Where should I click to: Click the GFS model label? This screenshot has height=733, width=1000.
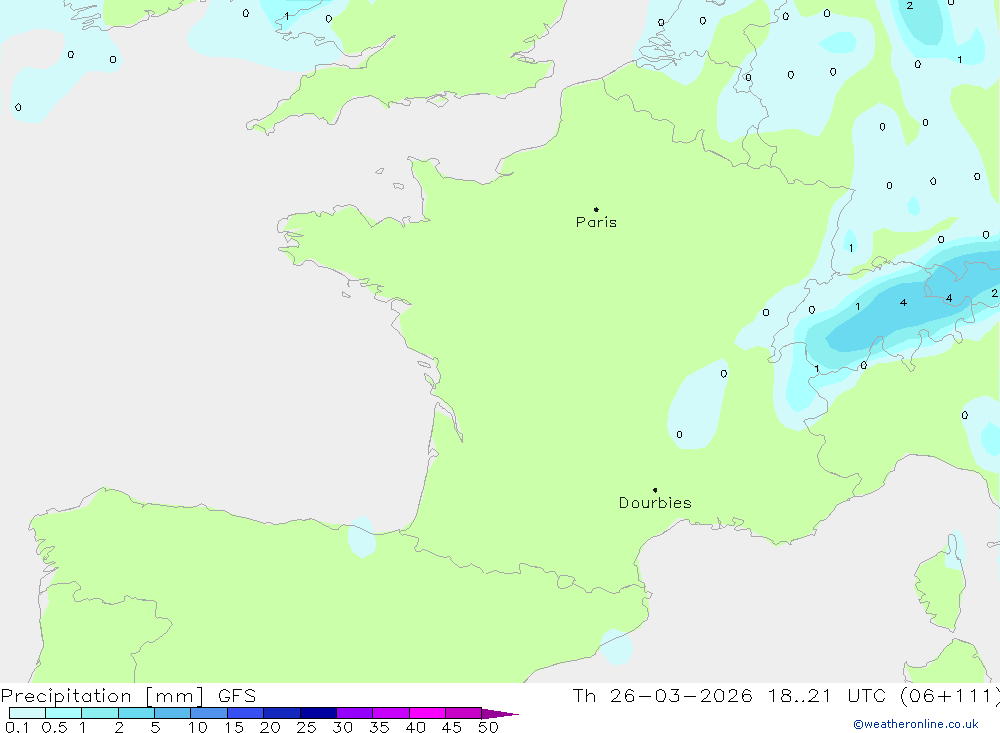pos(236,696)
